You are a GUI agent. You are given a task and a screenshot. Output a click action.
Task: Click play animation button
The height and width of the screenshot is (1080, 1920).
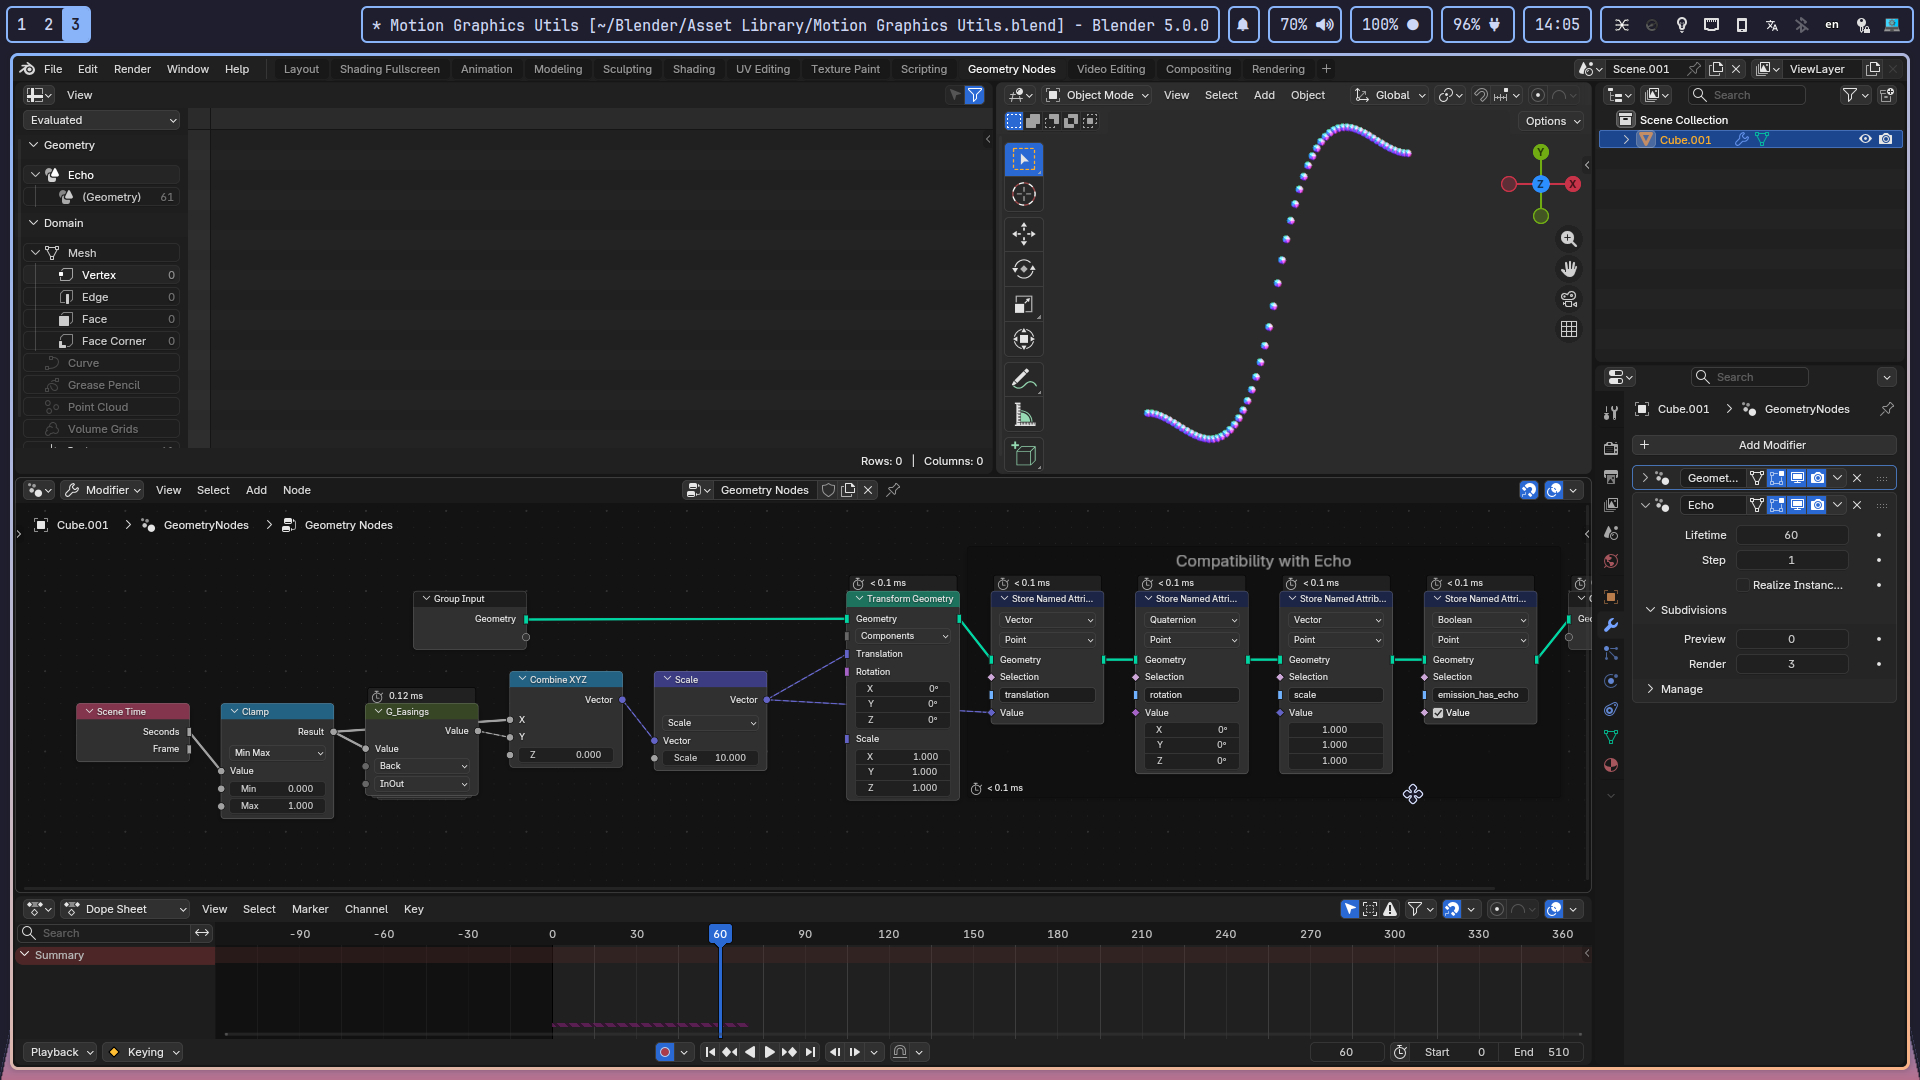[769, 1052]
